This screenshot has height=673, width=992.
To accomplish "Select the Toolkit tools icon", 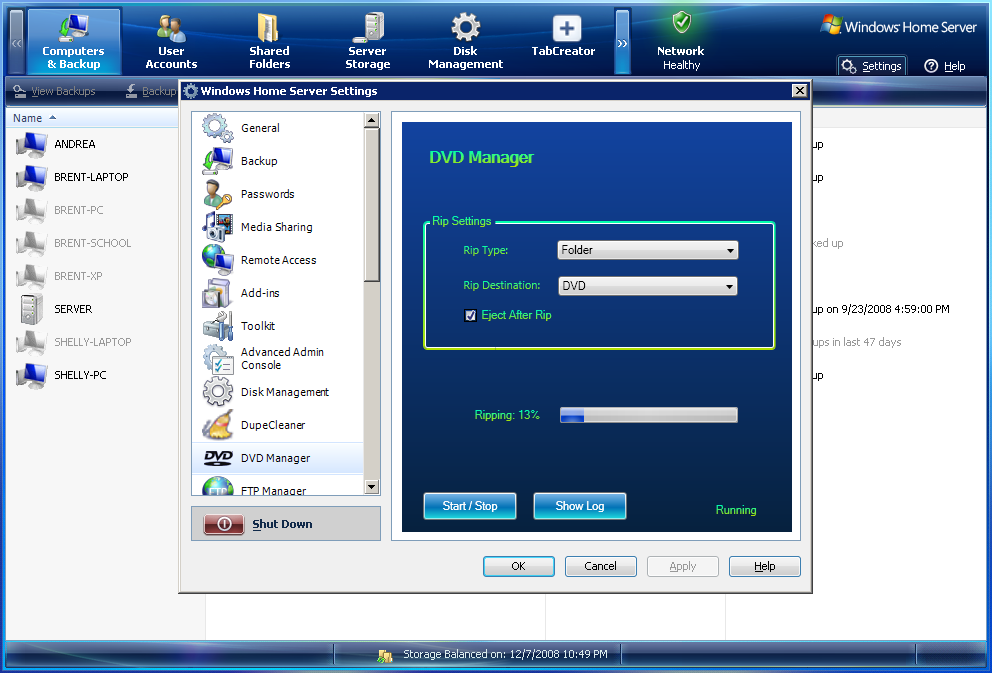I will [x=217, y=326].
